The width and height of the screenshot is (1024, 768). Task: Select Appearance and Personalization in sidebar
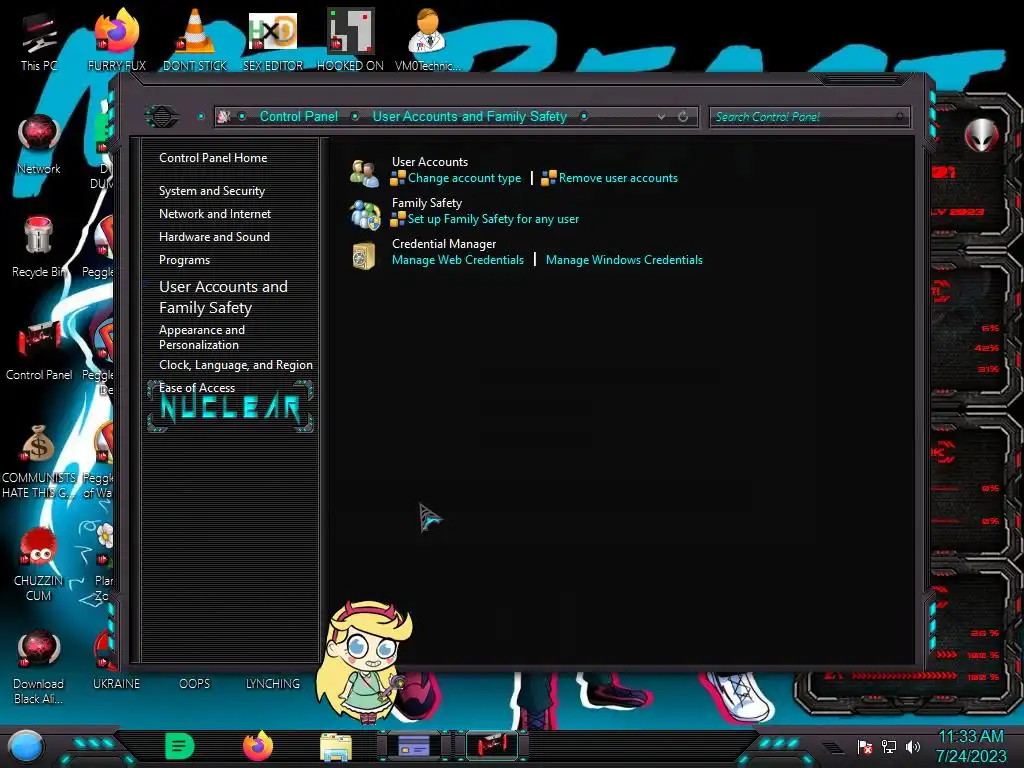(202, 337)
